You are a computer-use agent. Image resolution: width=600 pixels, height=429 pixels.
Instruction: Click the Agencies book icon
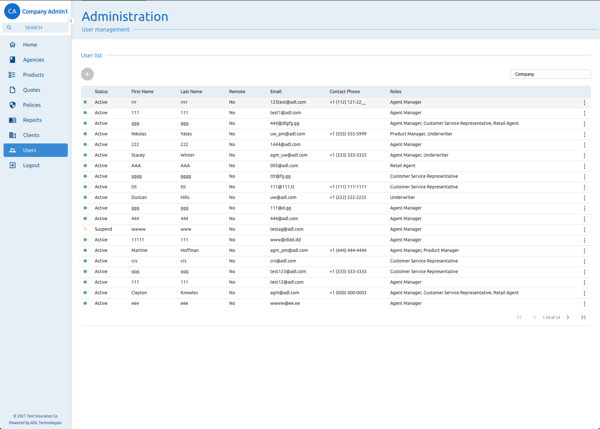13,60
